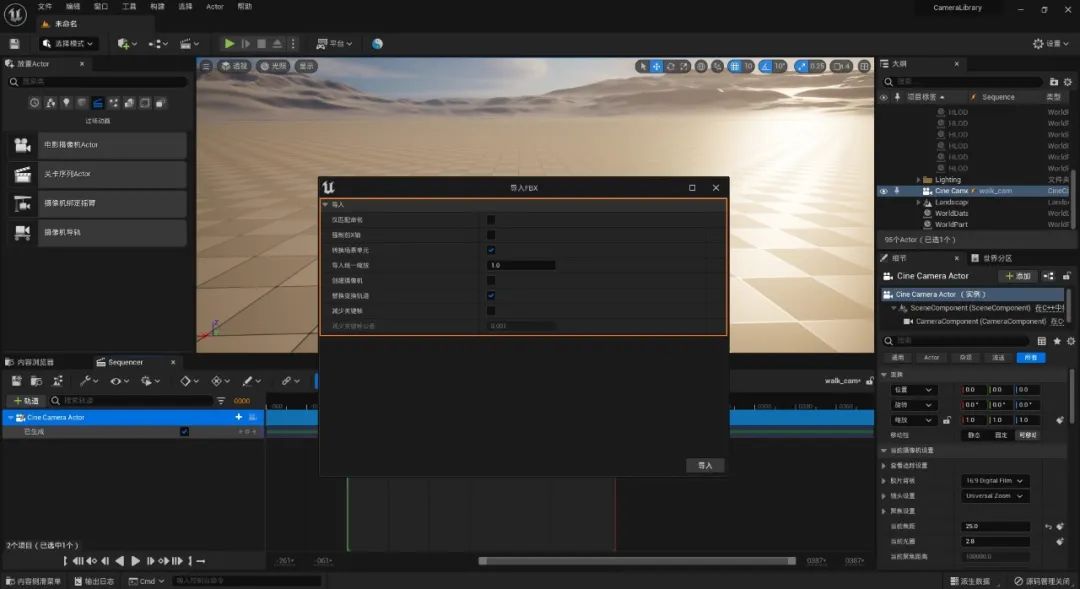Select the Cine Camera Actor icon in Place Actors

point(22,145)
